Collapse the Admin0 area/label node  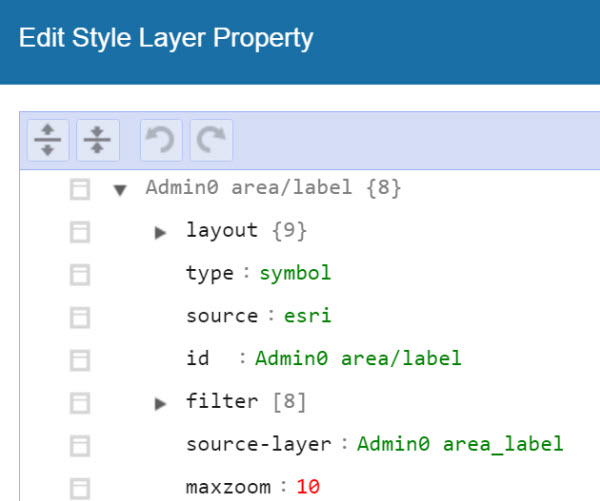click(x=121, y=189)
